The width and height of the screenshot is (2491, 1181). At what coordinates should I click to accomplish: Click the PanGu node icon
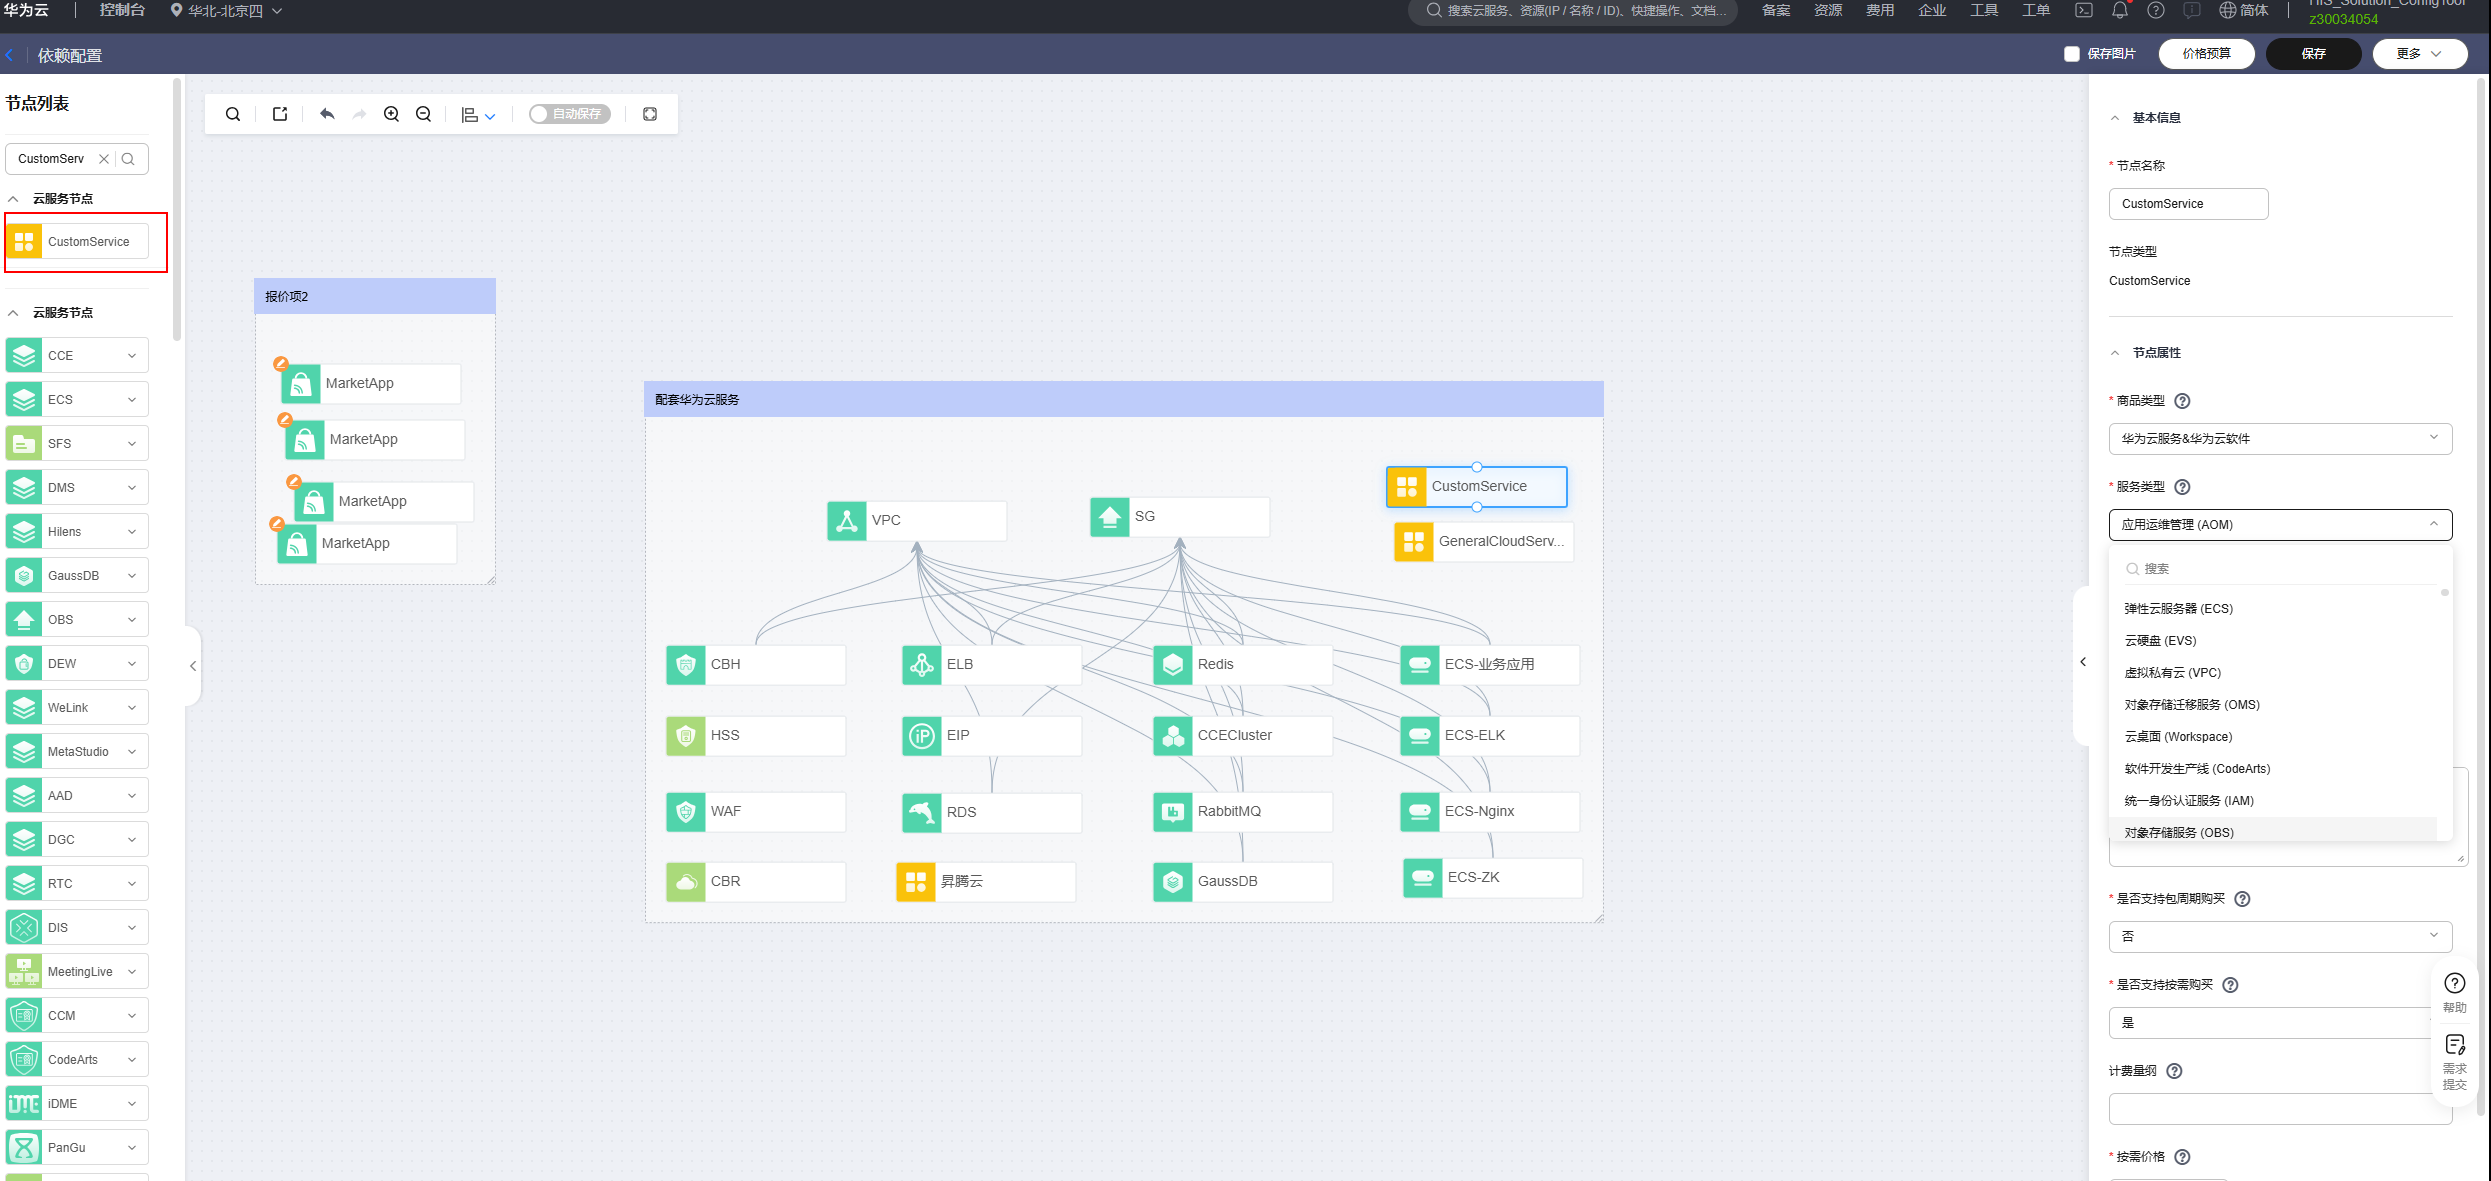24,1148
